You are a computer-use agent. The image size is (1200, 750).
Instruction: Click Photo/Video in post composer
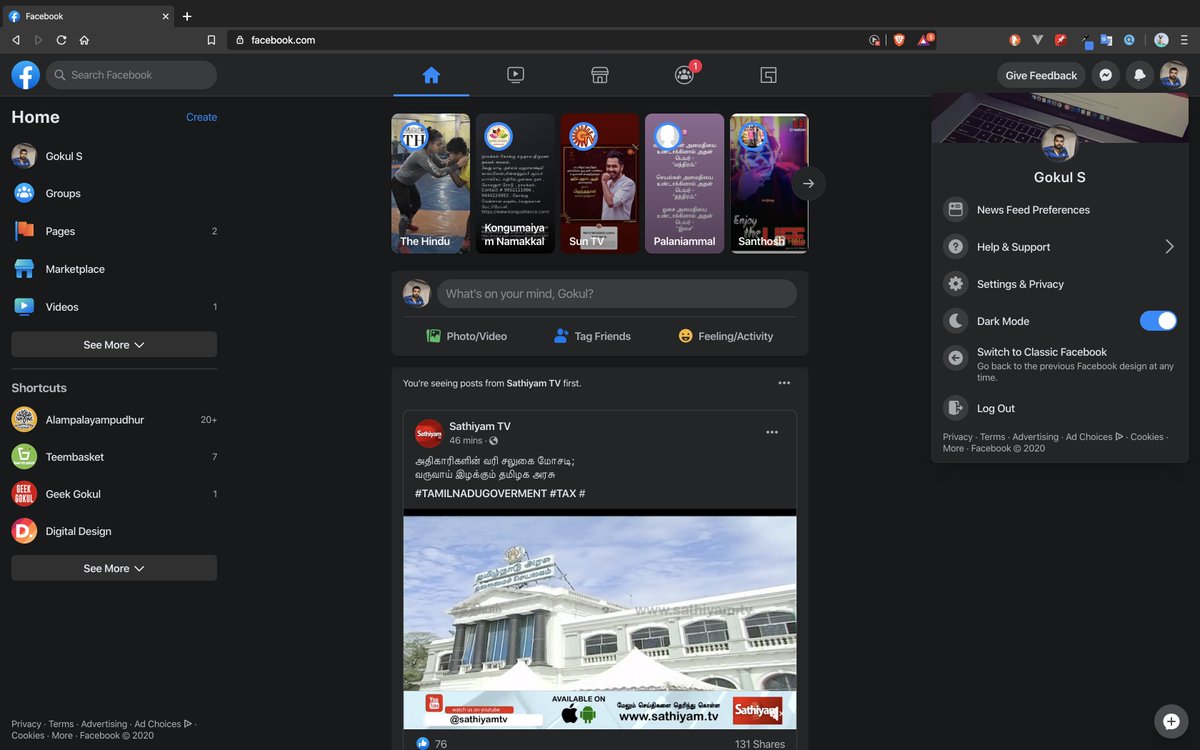point(466,336)
